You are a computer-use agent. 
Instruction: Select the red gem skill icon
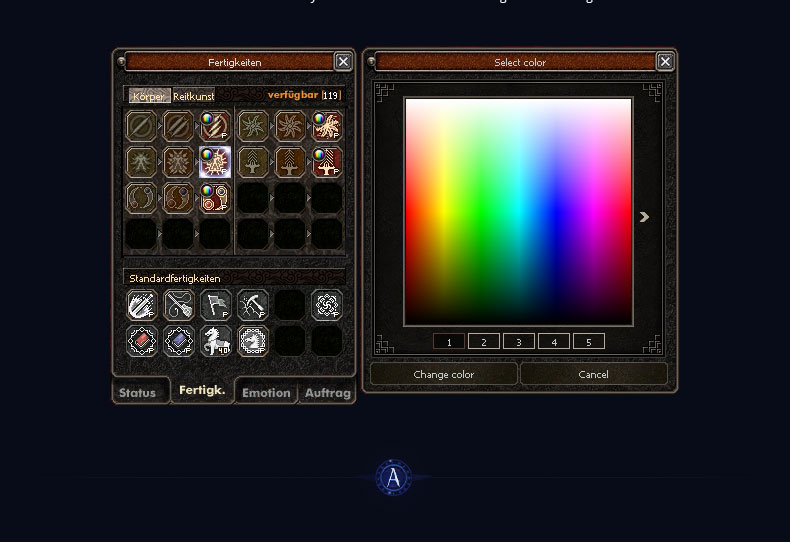(142, 341)
